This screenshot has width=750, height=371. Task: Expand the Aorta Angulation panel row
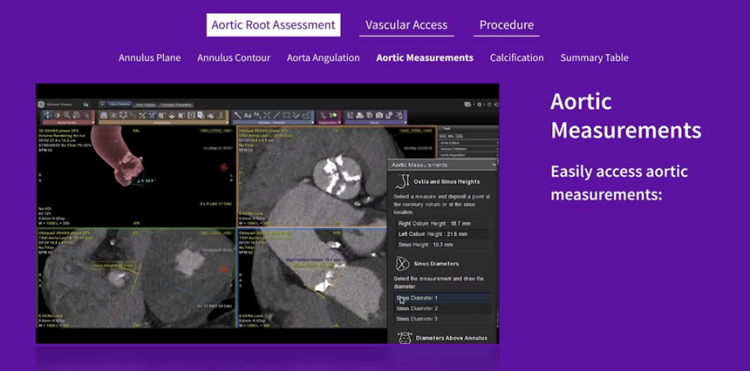pyautogui.click(x=469, y=155)
